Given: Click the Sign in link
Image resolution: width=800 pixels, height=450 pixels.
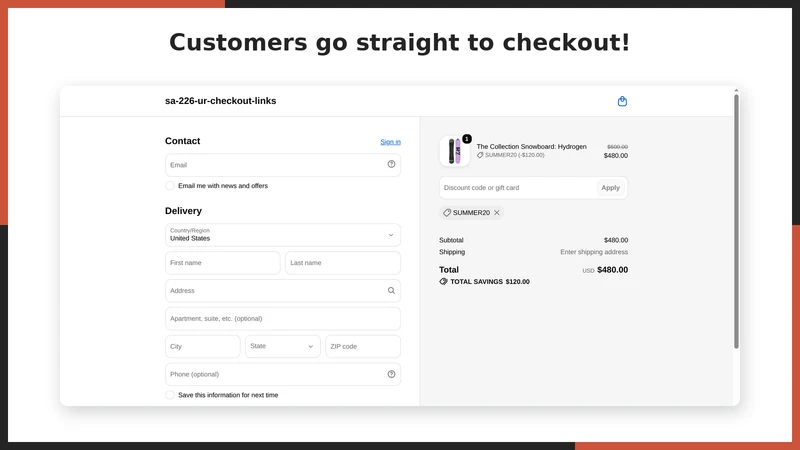Looking at the screenshot, I should coord(390,142).
